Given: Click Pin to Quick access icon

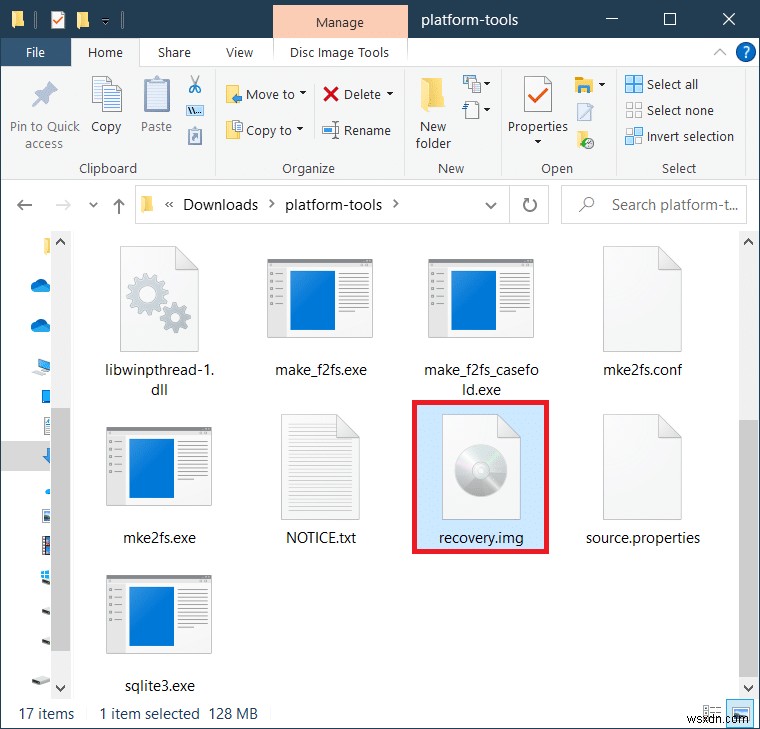Looking at the screenshot, I should click(x=45, y=95).
